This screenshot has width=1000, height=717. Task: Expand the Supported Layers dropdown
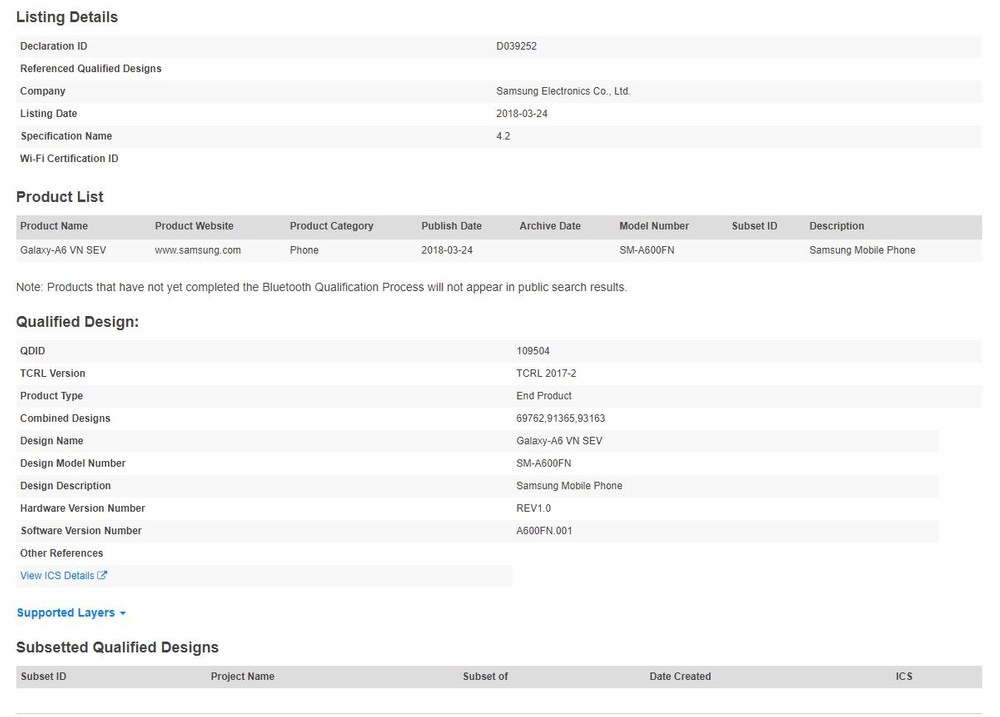71,612
